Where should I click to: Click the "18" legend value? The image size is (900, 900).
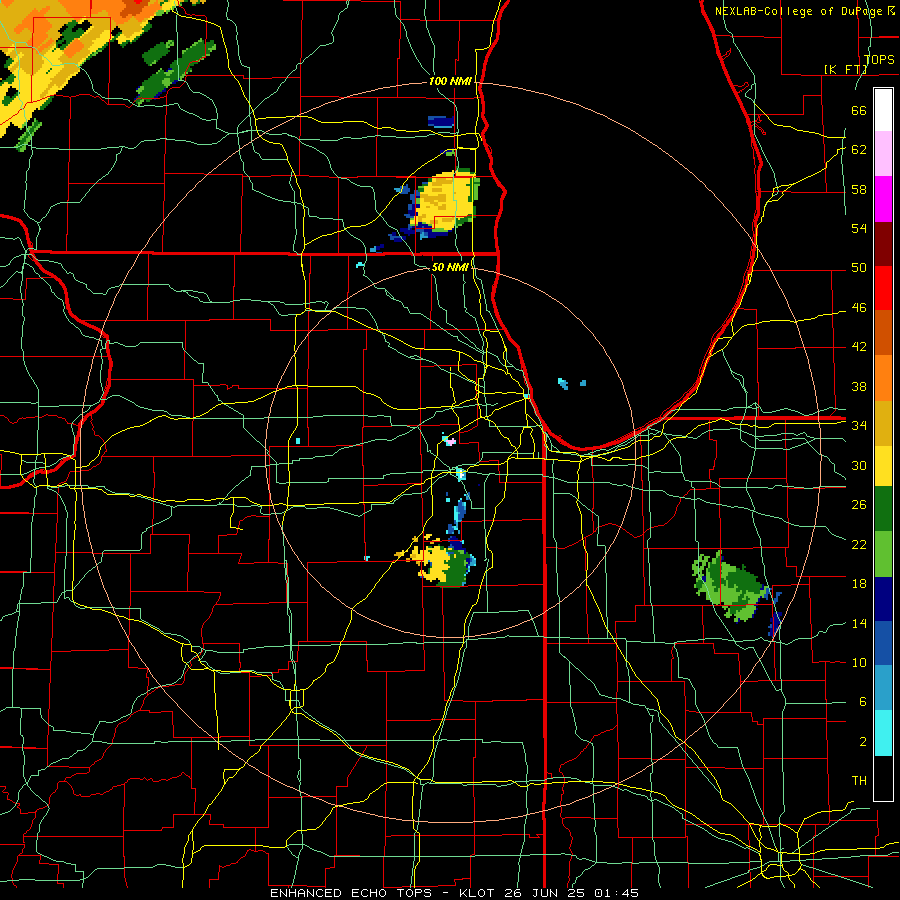pyautogui.click(x=859, y=584)
